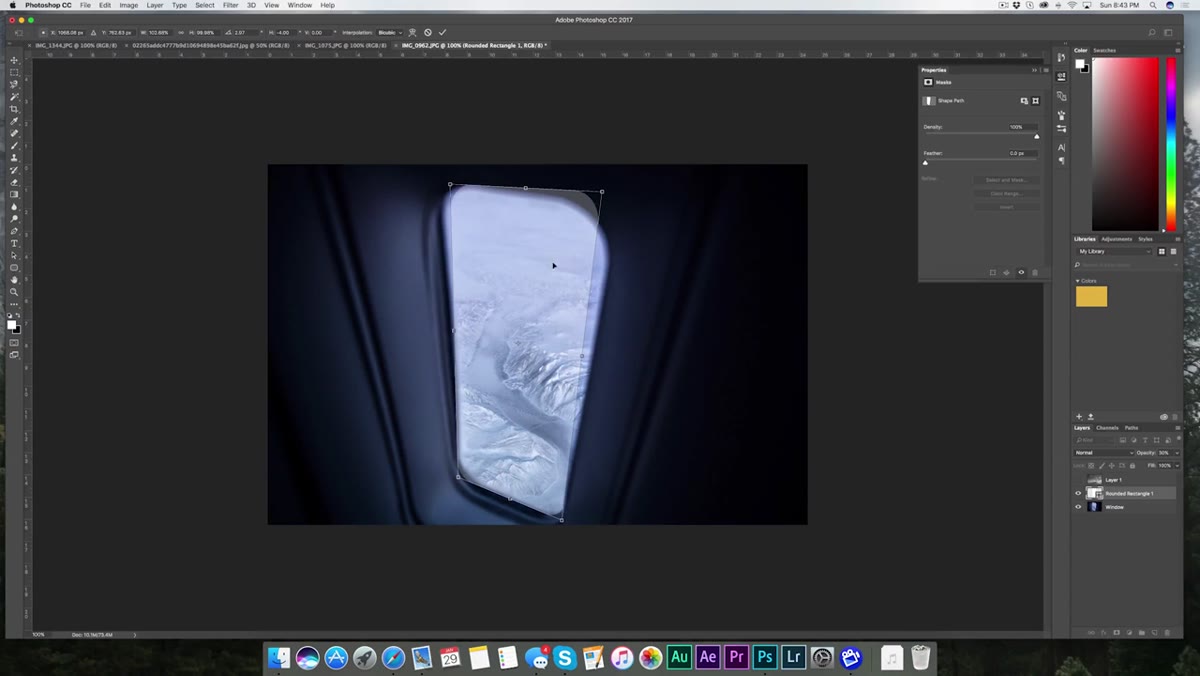The height and width of the screenshot is (676, 1200).
Task: Switch to the Swatches tab
Action: pos(1105,50)
